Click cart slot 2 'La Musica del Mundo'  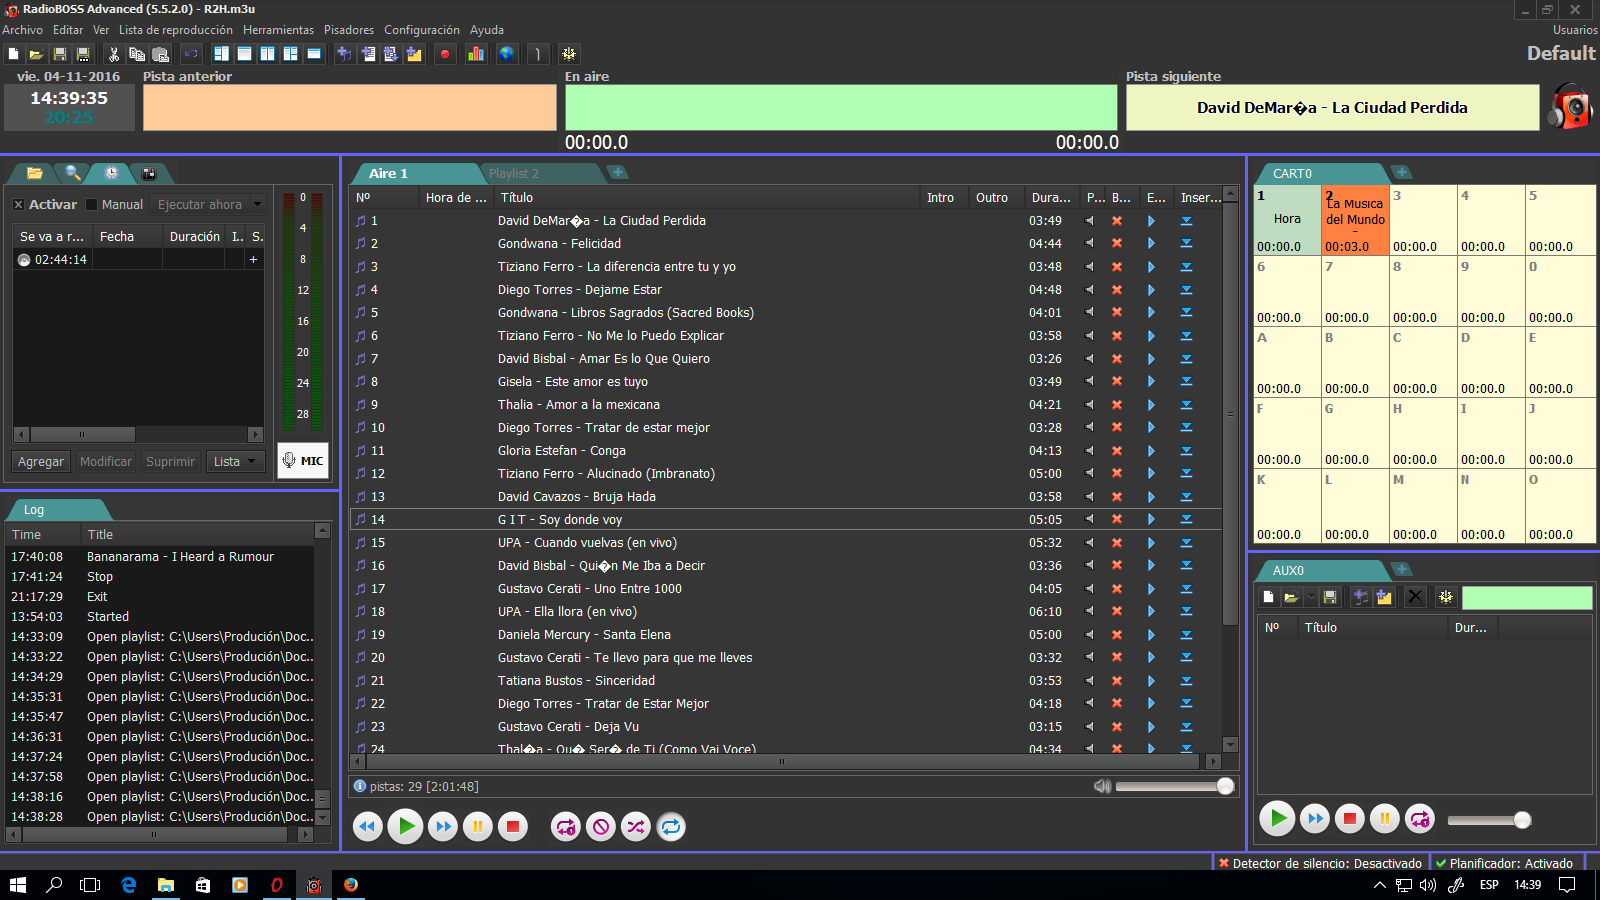click(x=1355, y=220)
